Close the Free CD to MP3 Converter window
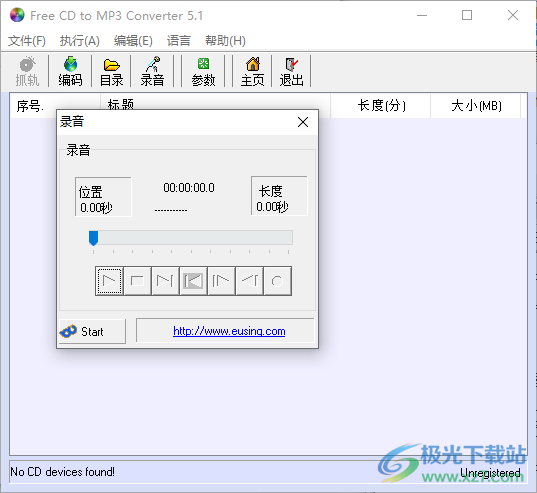 [513, 15]
